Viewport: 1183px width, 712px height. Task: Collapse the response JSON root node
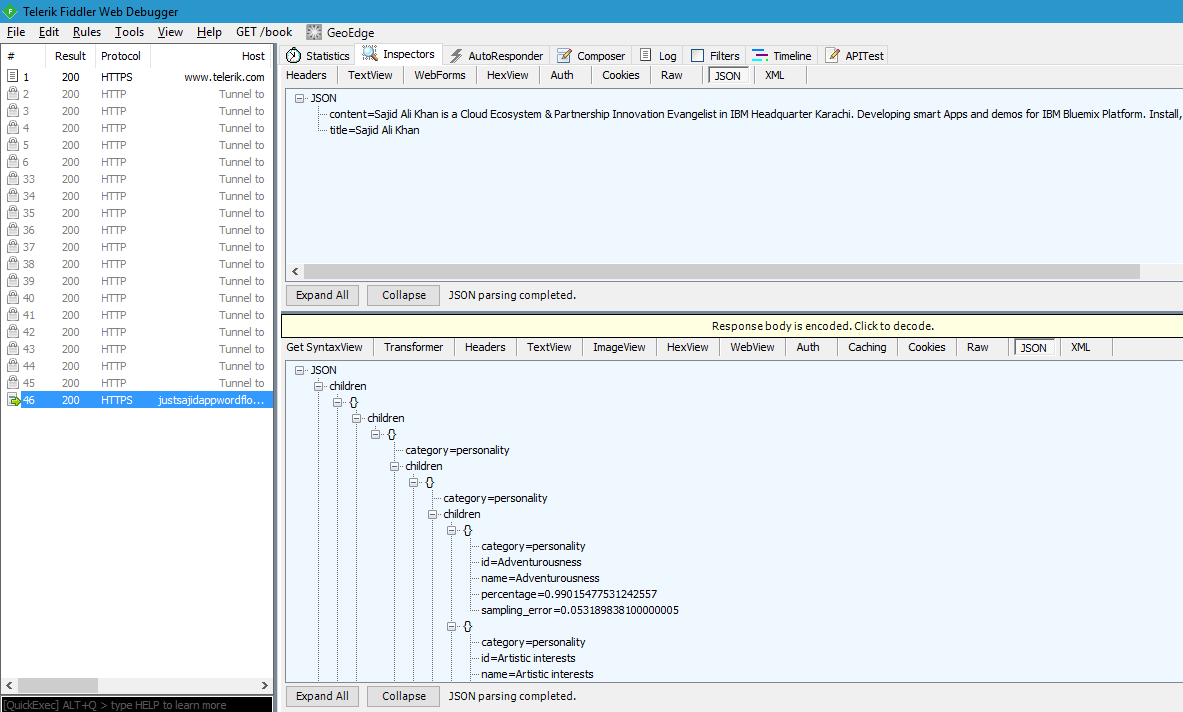tap(300, 370)
